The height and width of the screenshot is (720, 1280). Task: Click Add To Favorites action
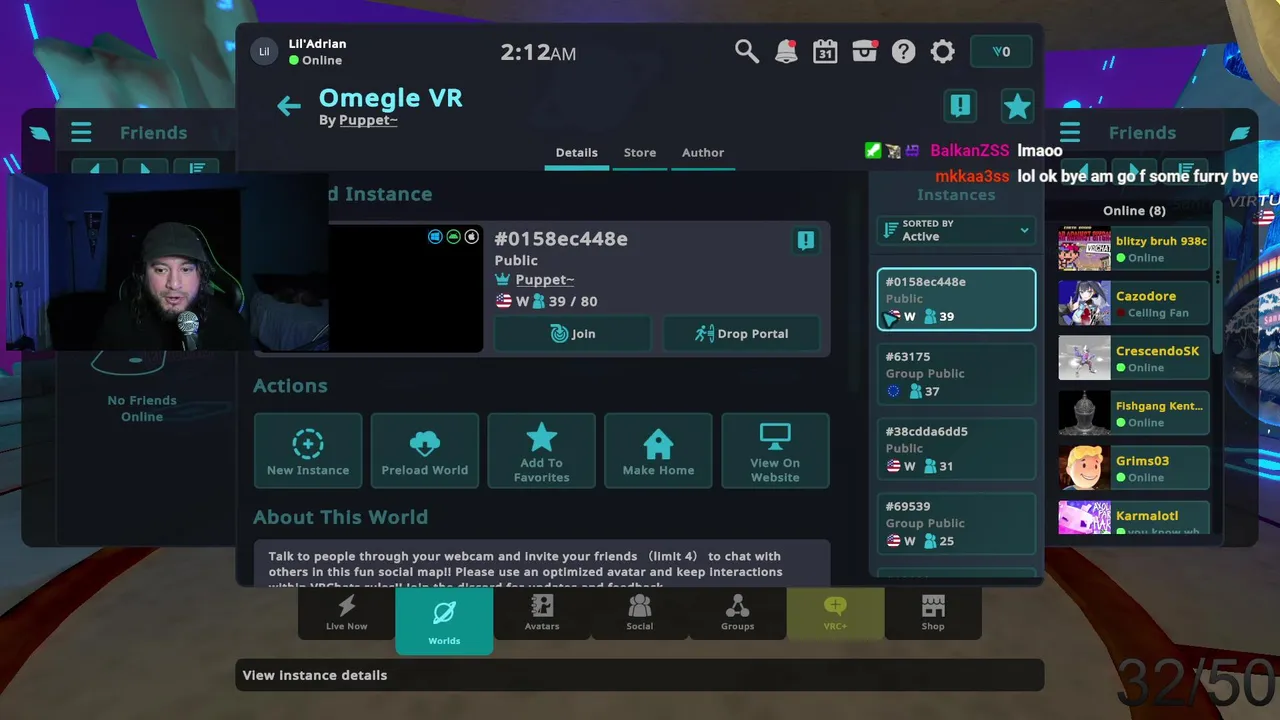(x=541, y=450)
